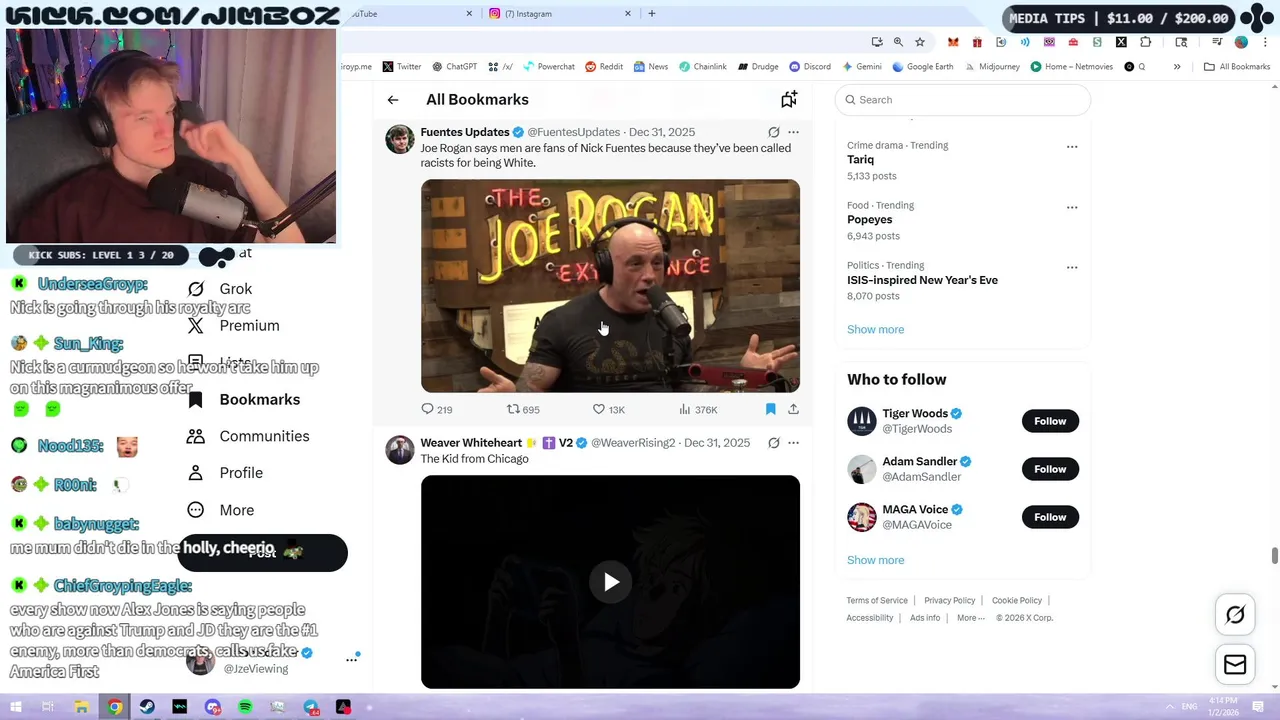Show more trending topics
The image size is (1280, 720).
[875, 329]
